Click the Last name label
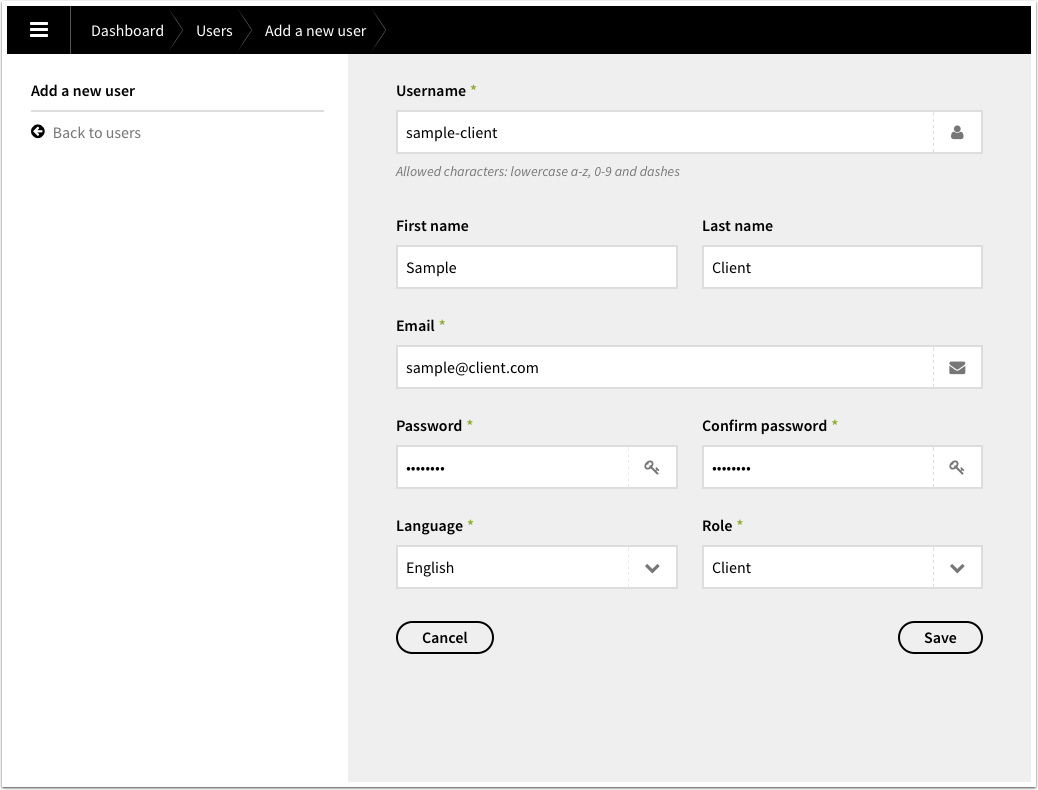The height and width of the screenshot is (790, 1038). [737, 226]
